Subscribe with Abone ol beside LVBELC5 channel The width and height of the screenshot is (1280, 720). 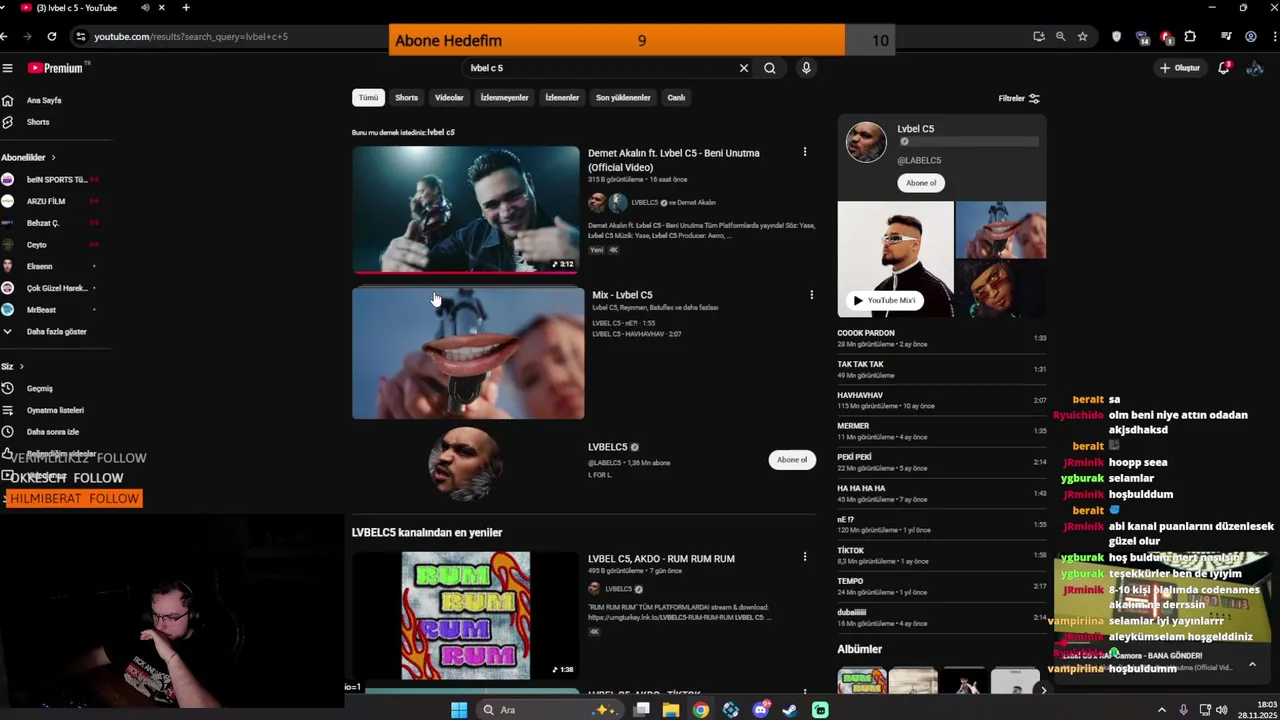click(792, 460)
